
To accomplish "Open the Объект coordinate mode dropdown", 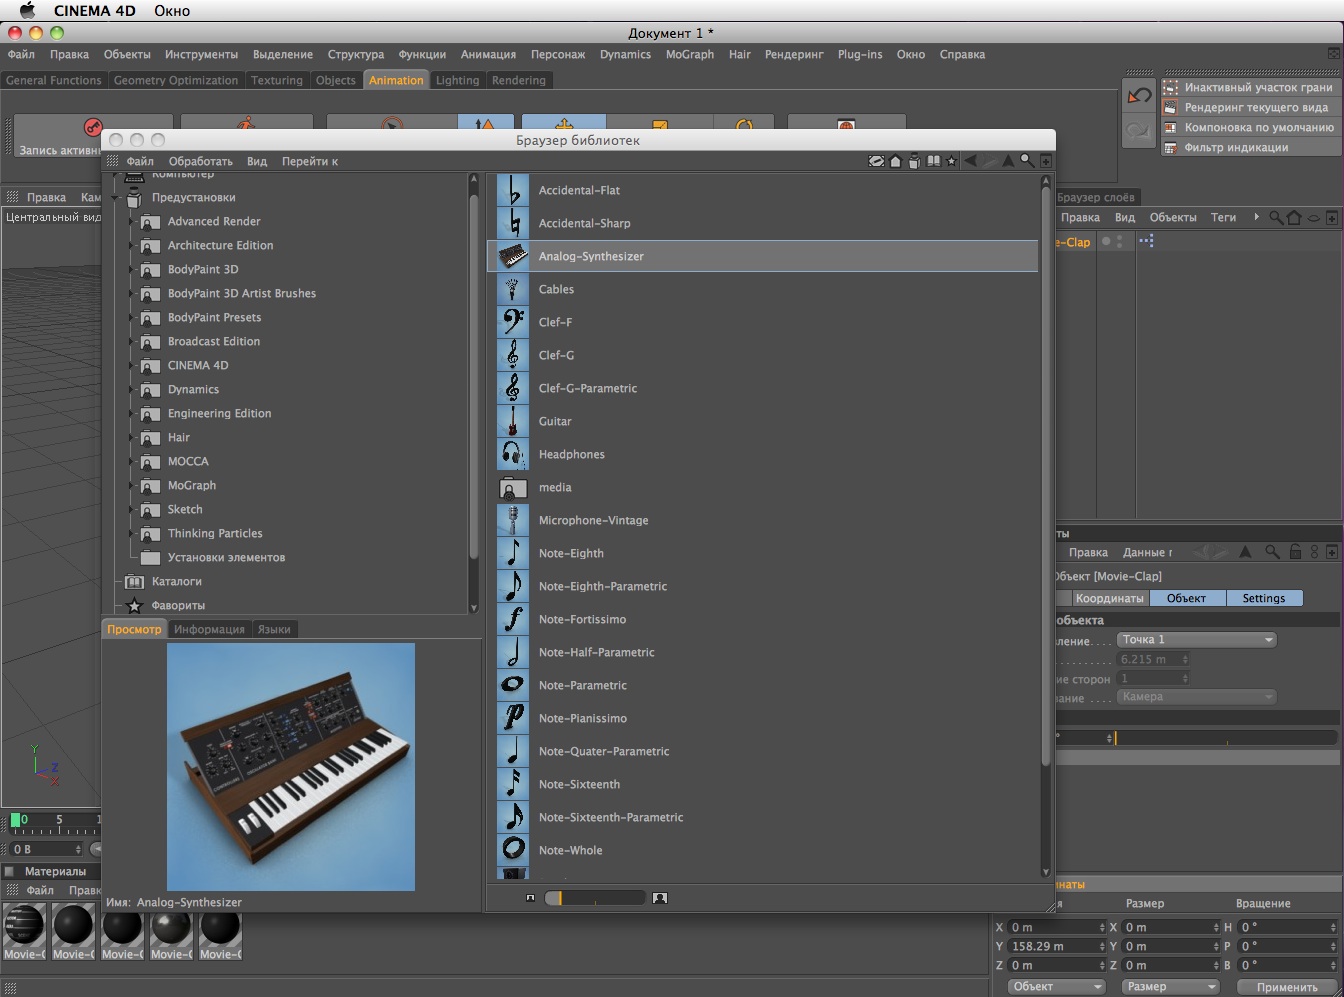I will pos(1055,986).
